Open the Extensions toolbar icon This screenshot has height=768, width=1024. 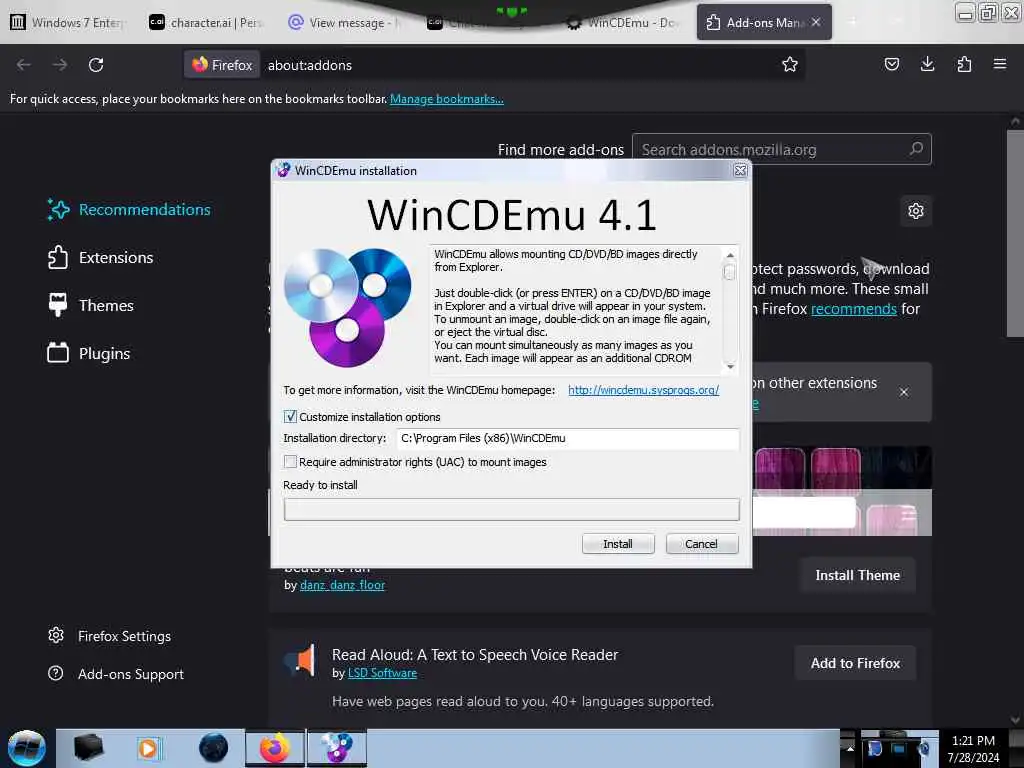[x=964, y=64]
